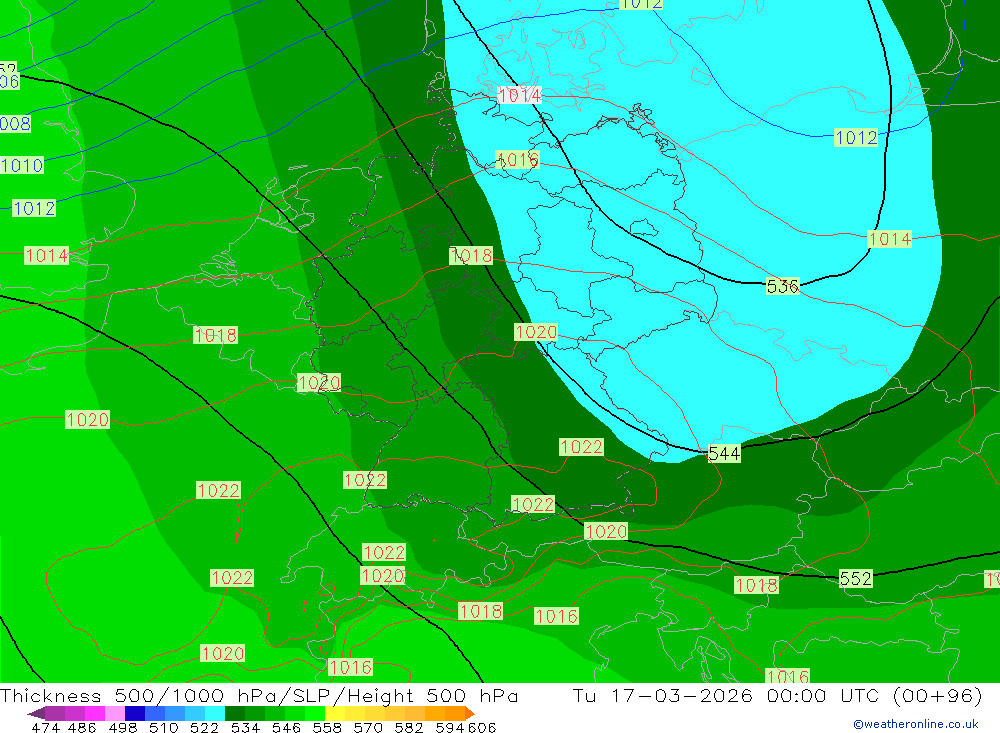
Task: Click the legend value 546
Action: [x=286, y=727]
